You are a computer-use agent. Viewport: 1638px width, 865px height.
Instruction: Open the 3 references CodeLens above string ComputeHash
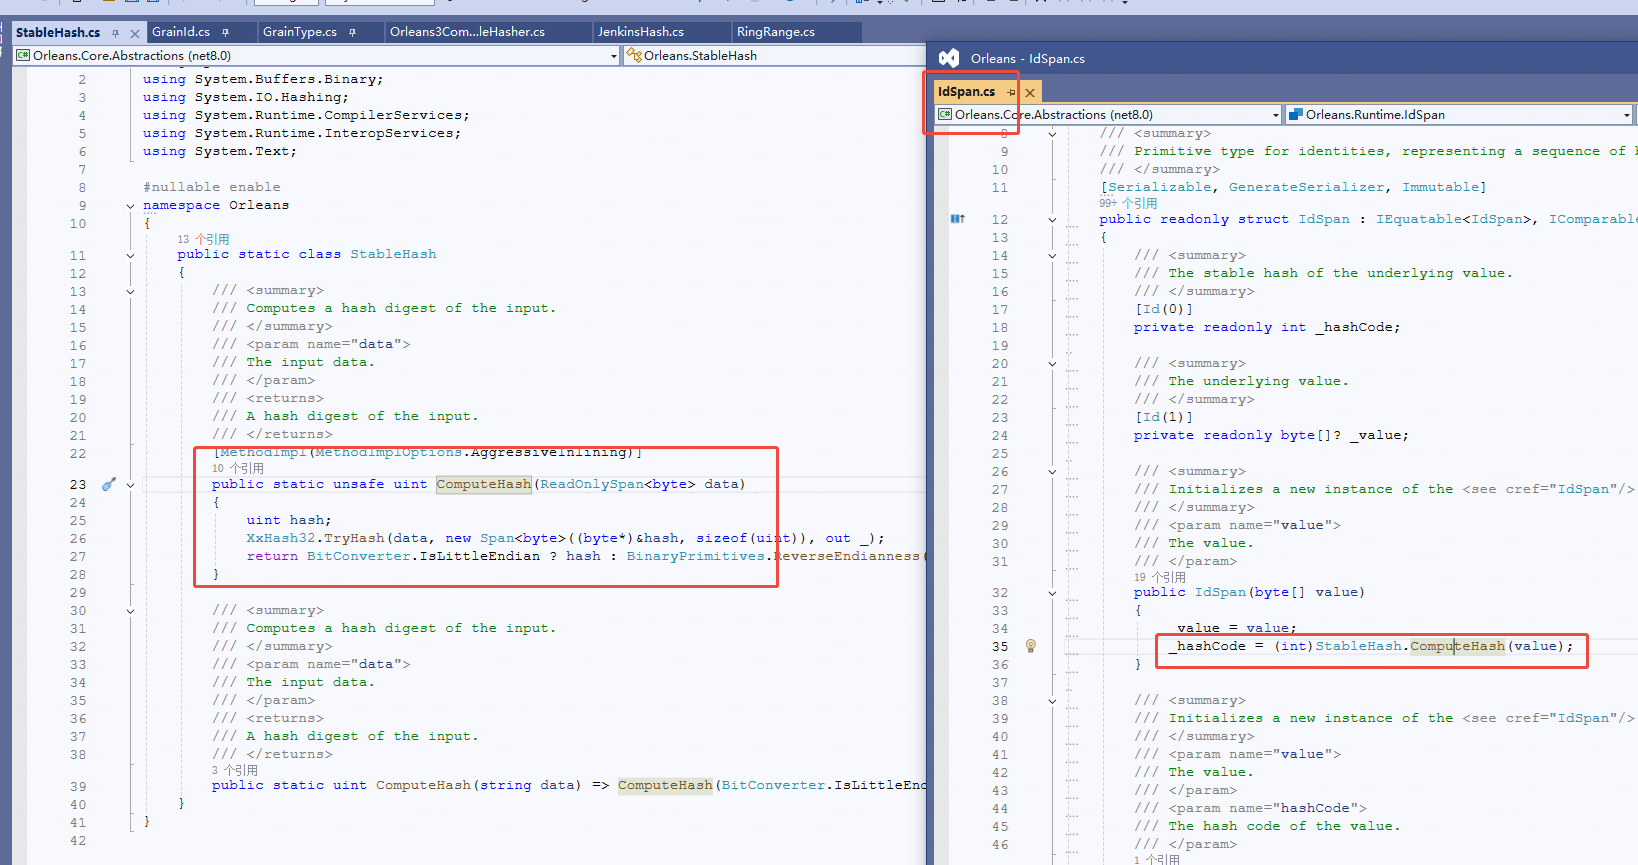(235, 770)
